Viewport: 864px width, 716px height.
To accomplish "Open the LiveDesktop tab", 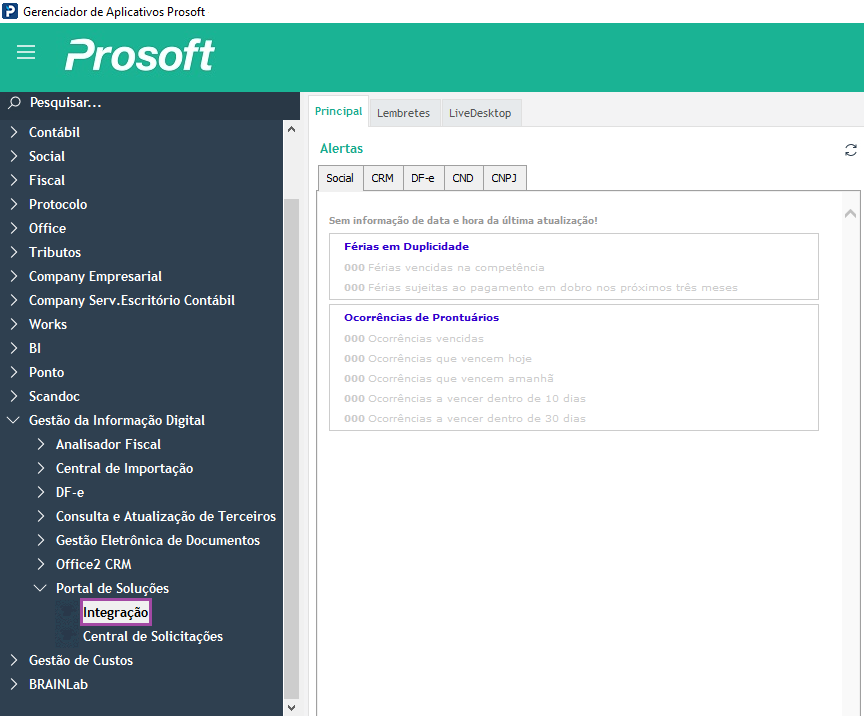I will tap(480, 113).
